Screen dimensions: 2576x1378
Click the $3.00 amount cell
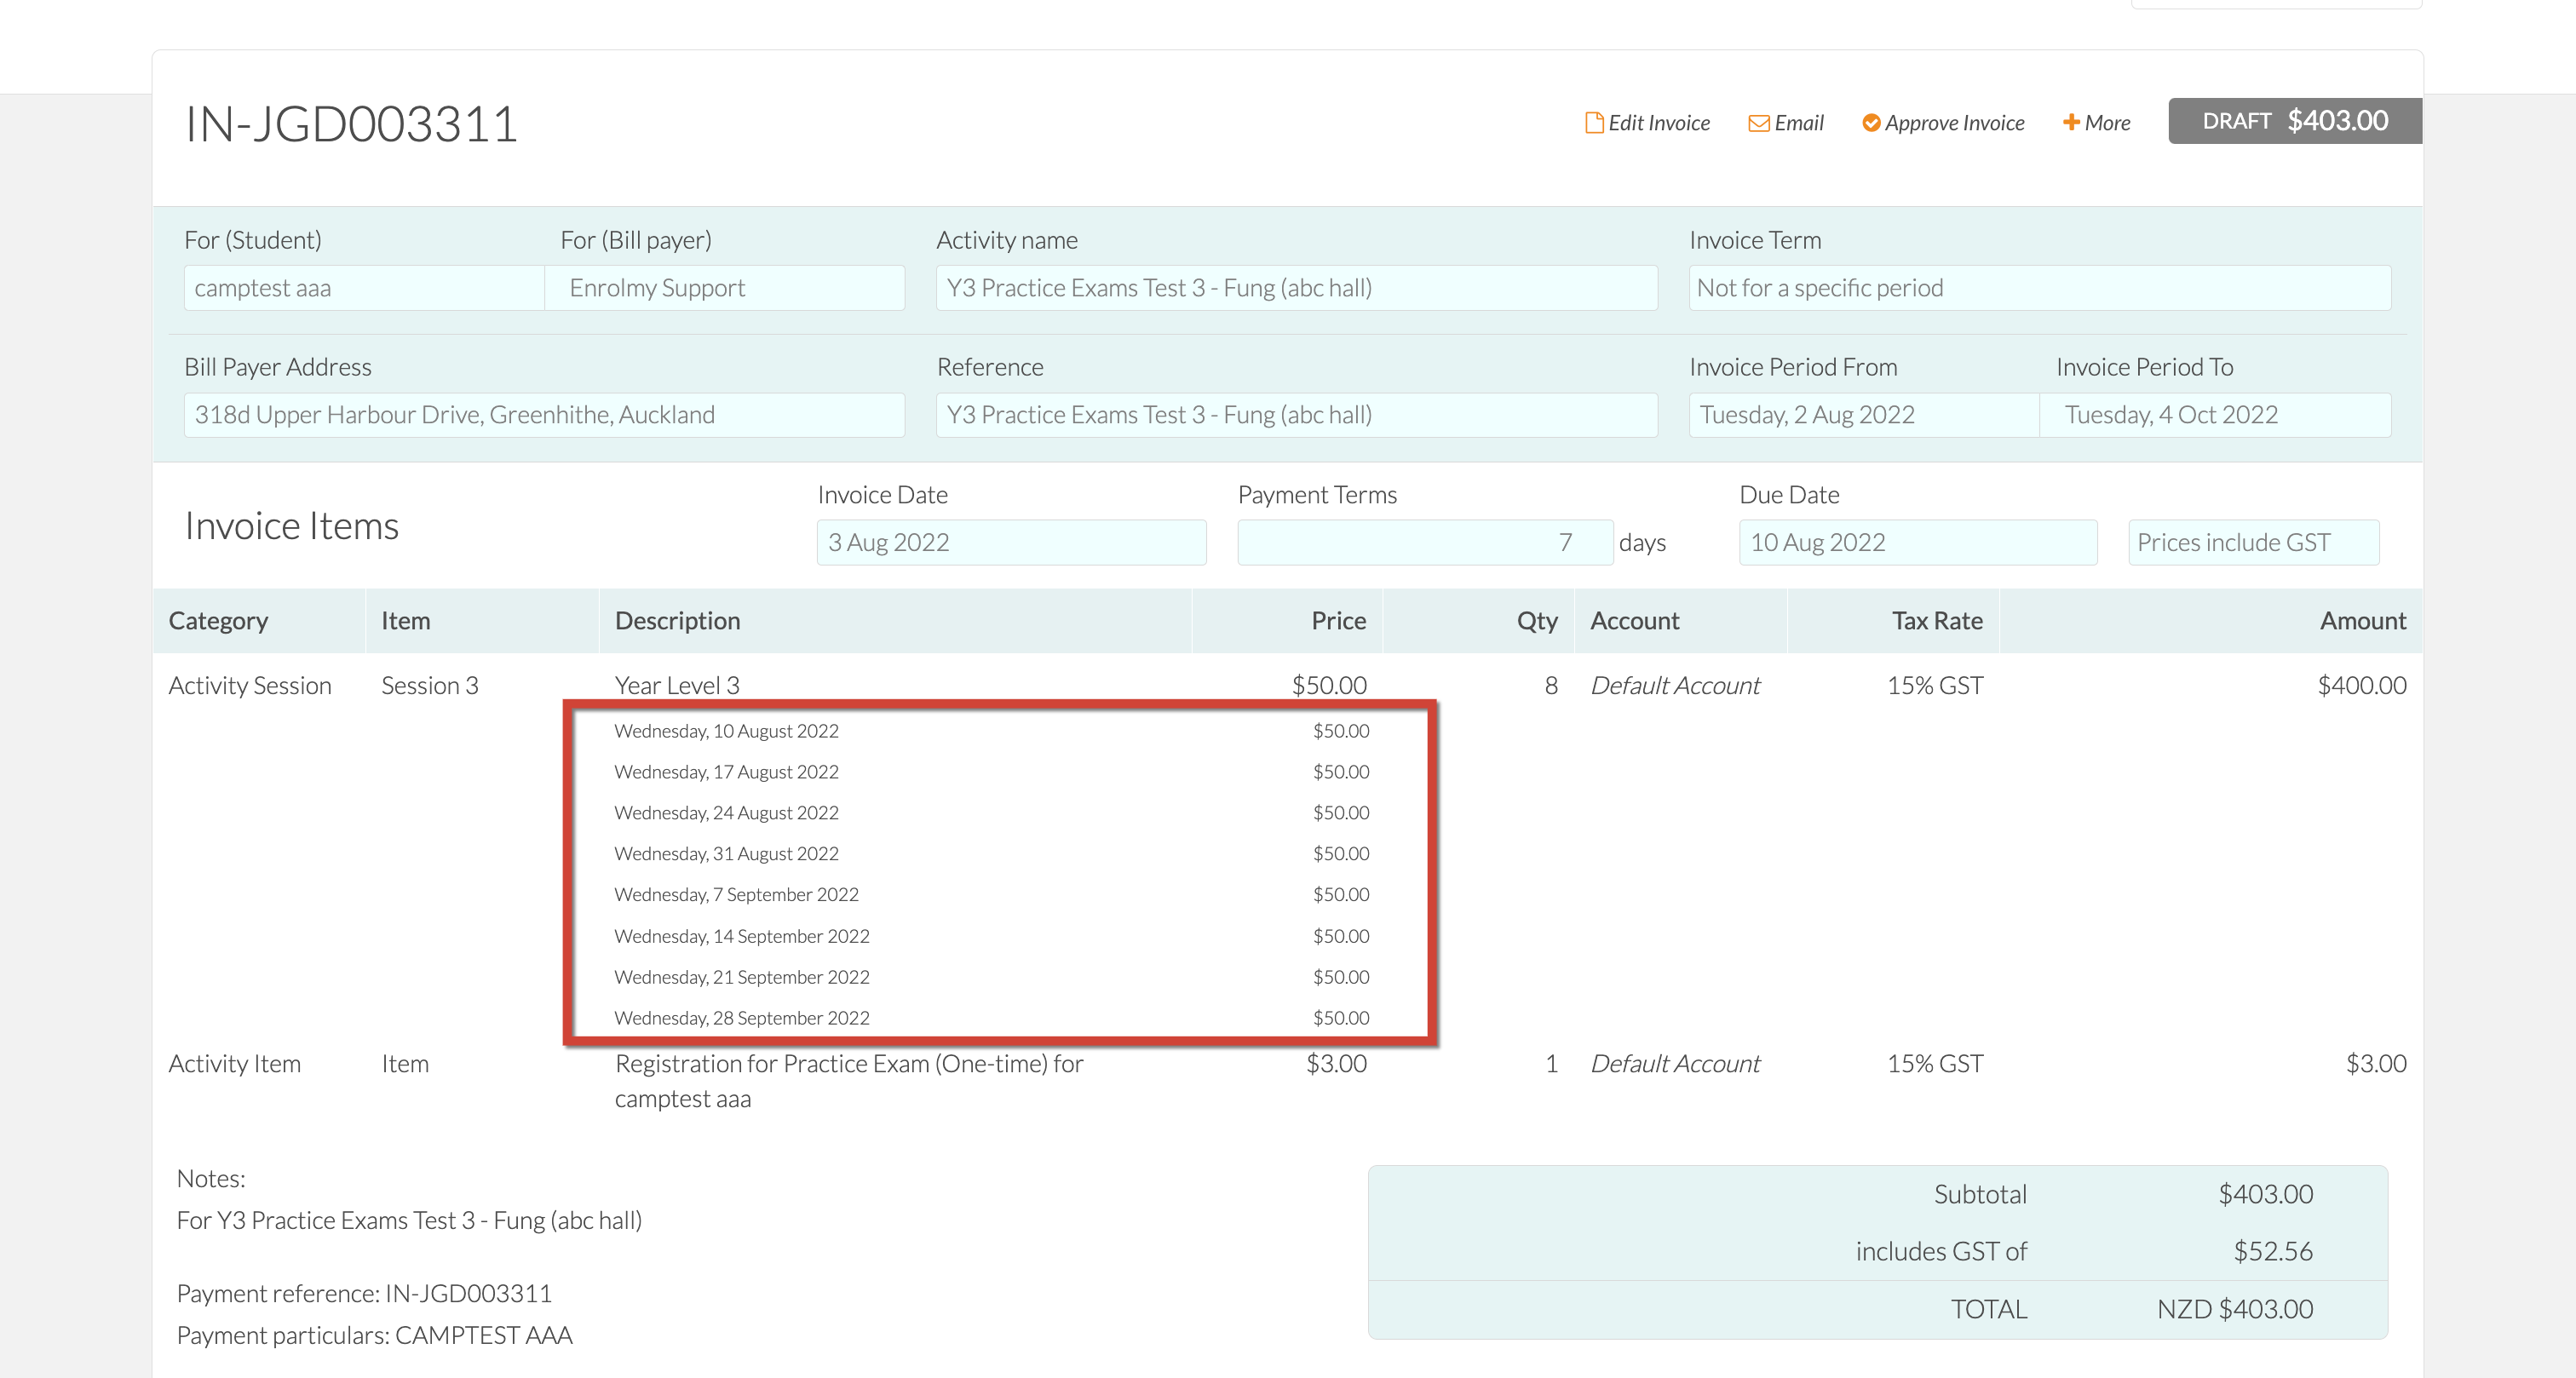pos(2376,1064)
